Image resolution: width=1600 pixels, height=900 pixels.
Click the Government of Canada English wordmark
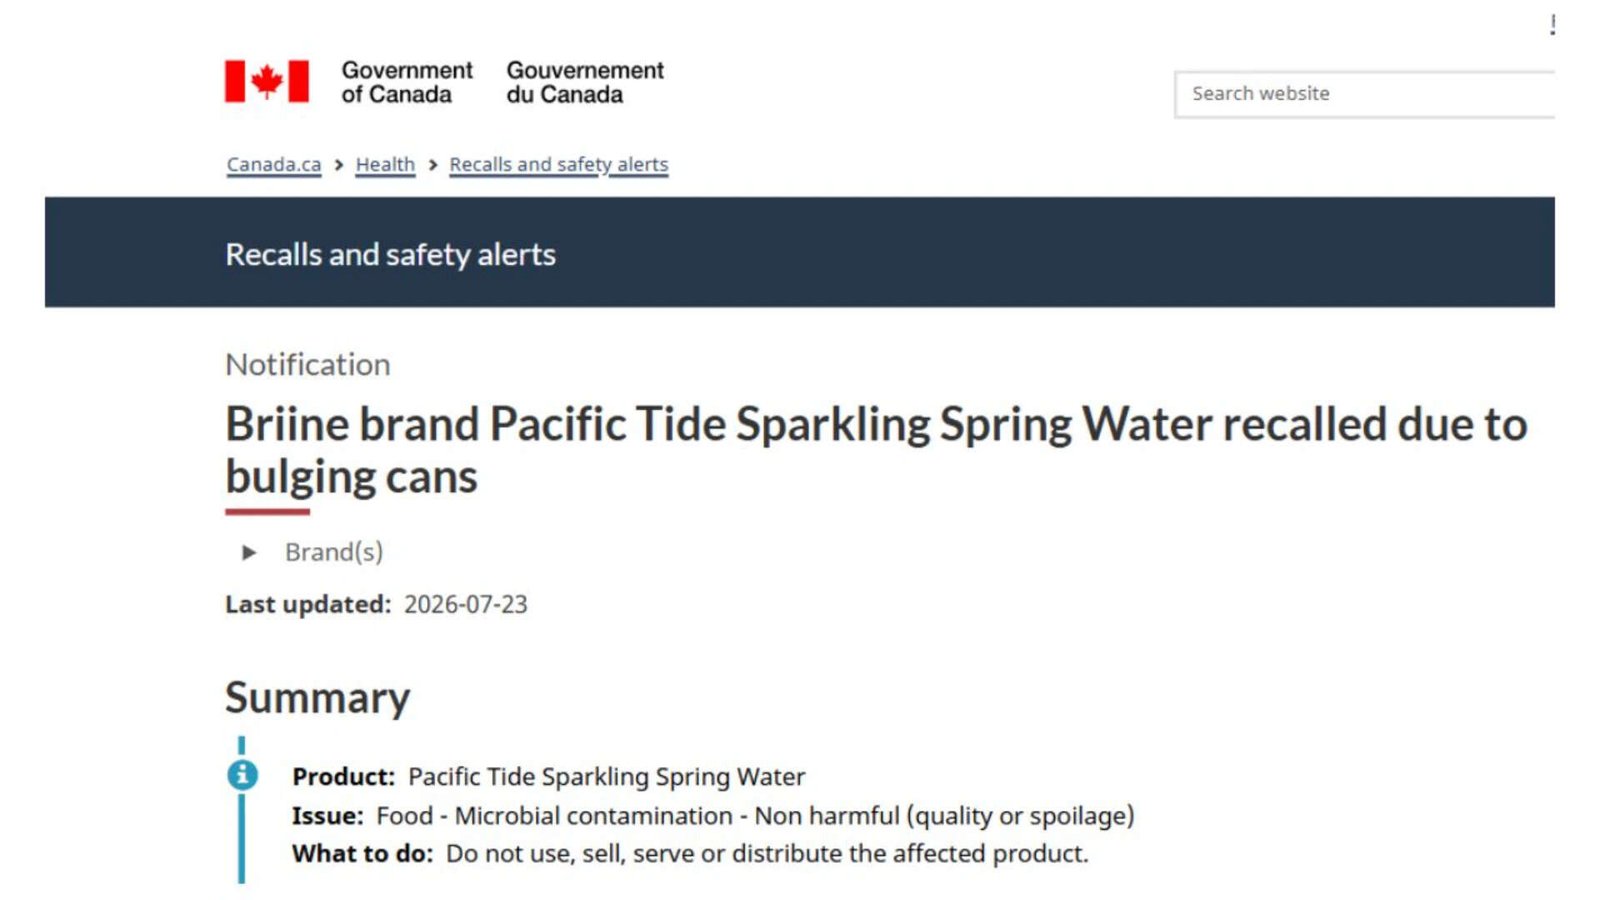[x=407, y=82]
